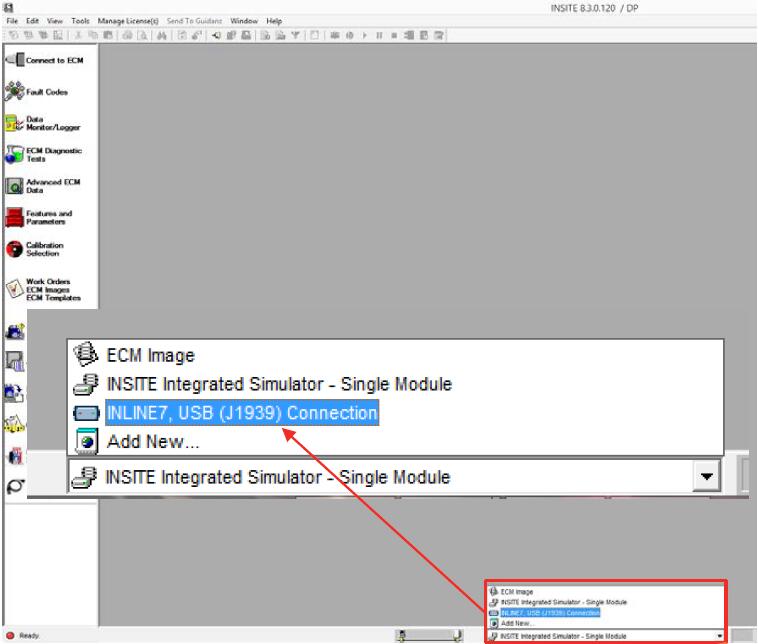The image size is (758, 644).
Task: Click the Stop toolbar button
Action: [394, 35]
